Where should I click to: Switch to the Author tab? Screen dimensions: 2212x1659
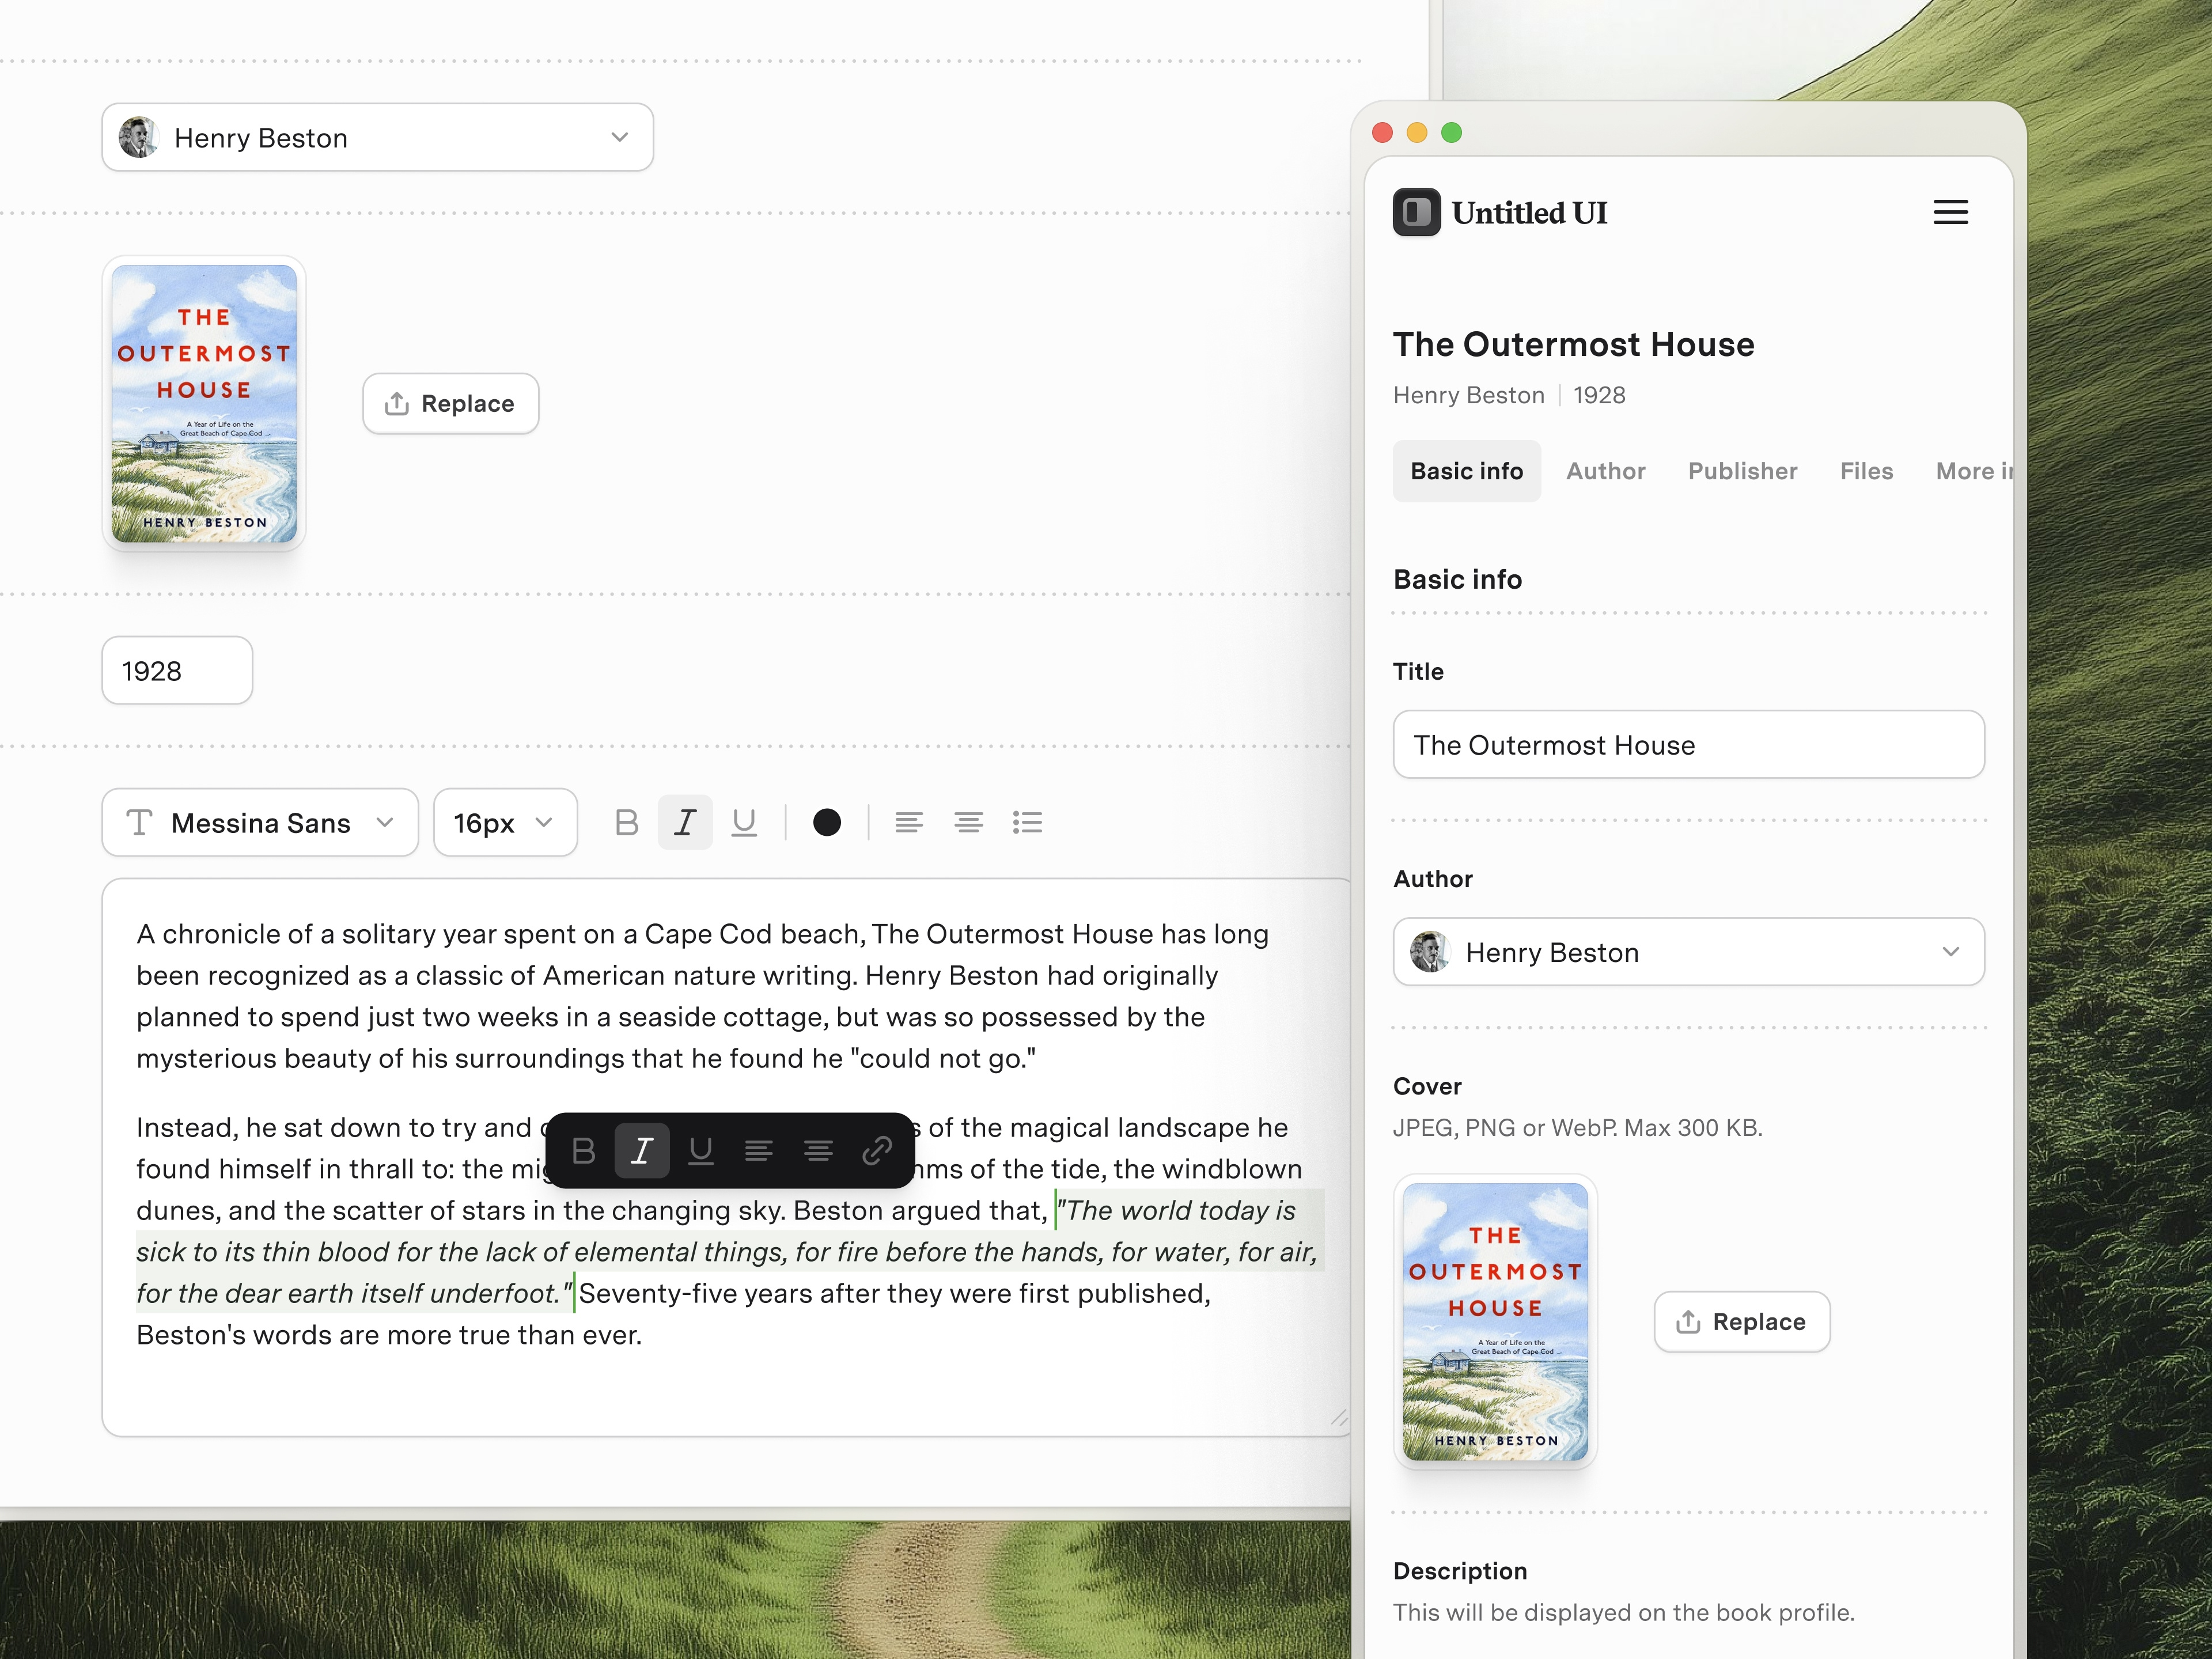point(1605,471)
